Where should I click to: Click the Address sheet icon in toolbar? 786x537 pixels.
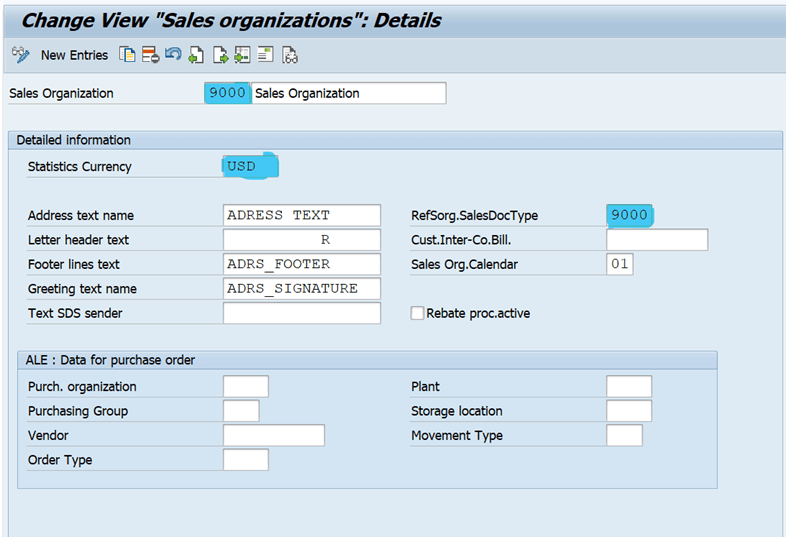(x=266, y=54)
